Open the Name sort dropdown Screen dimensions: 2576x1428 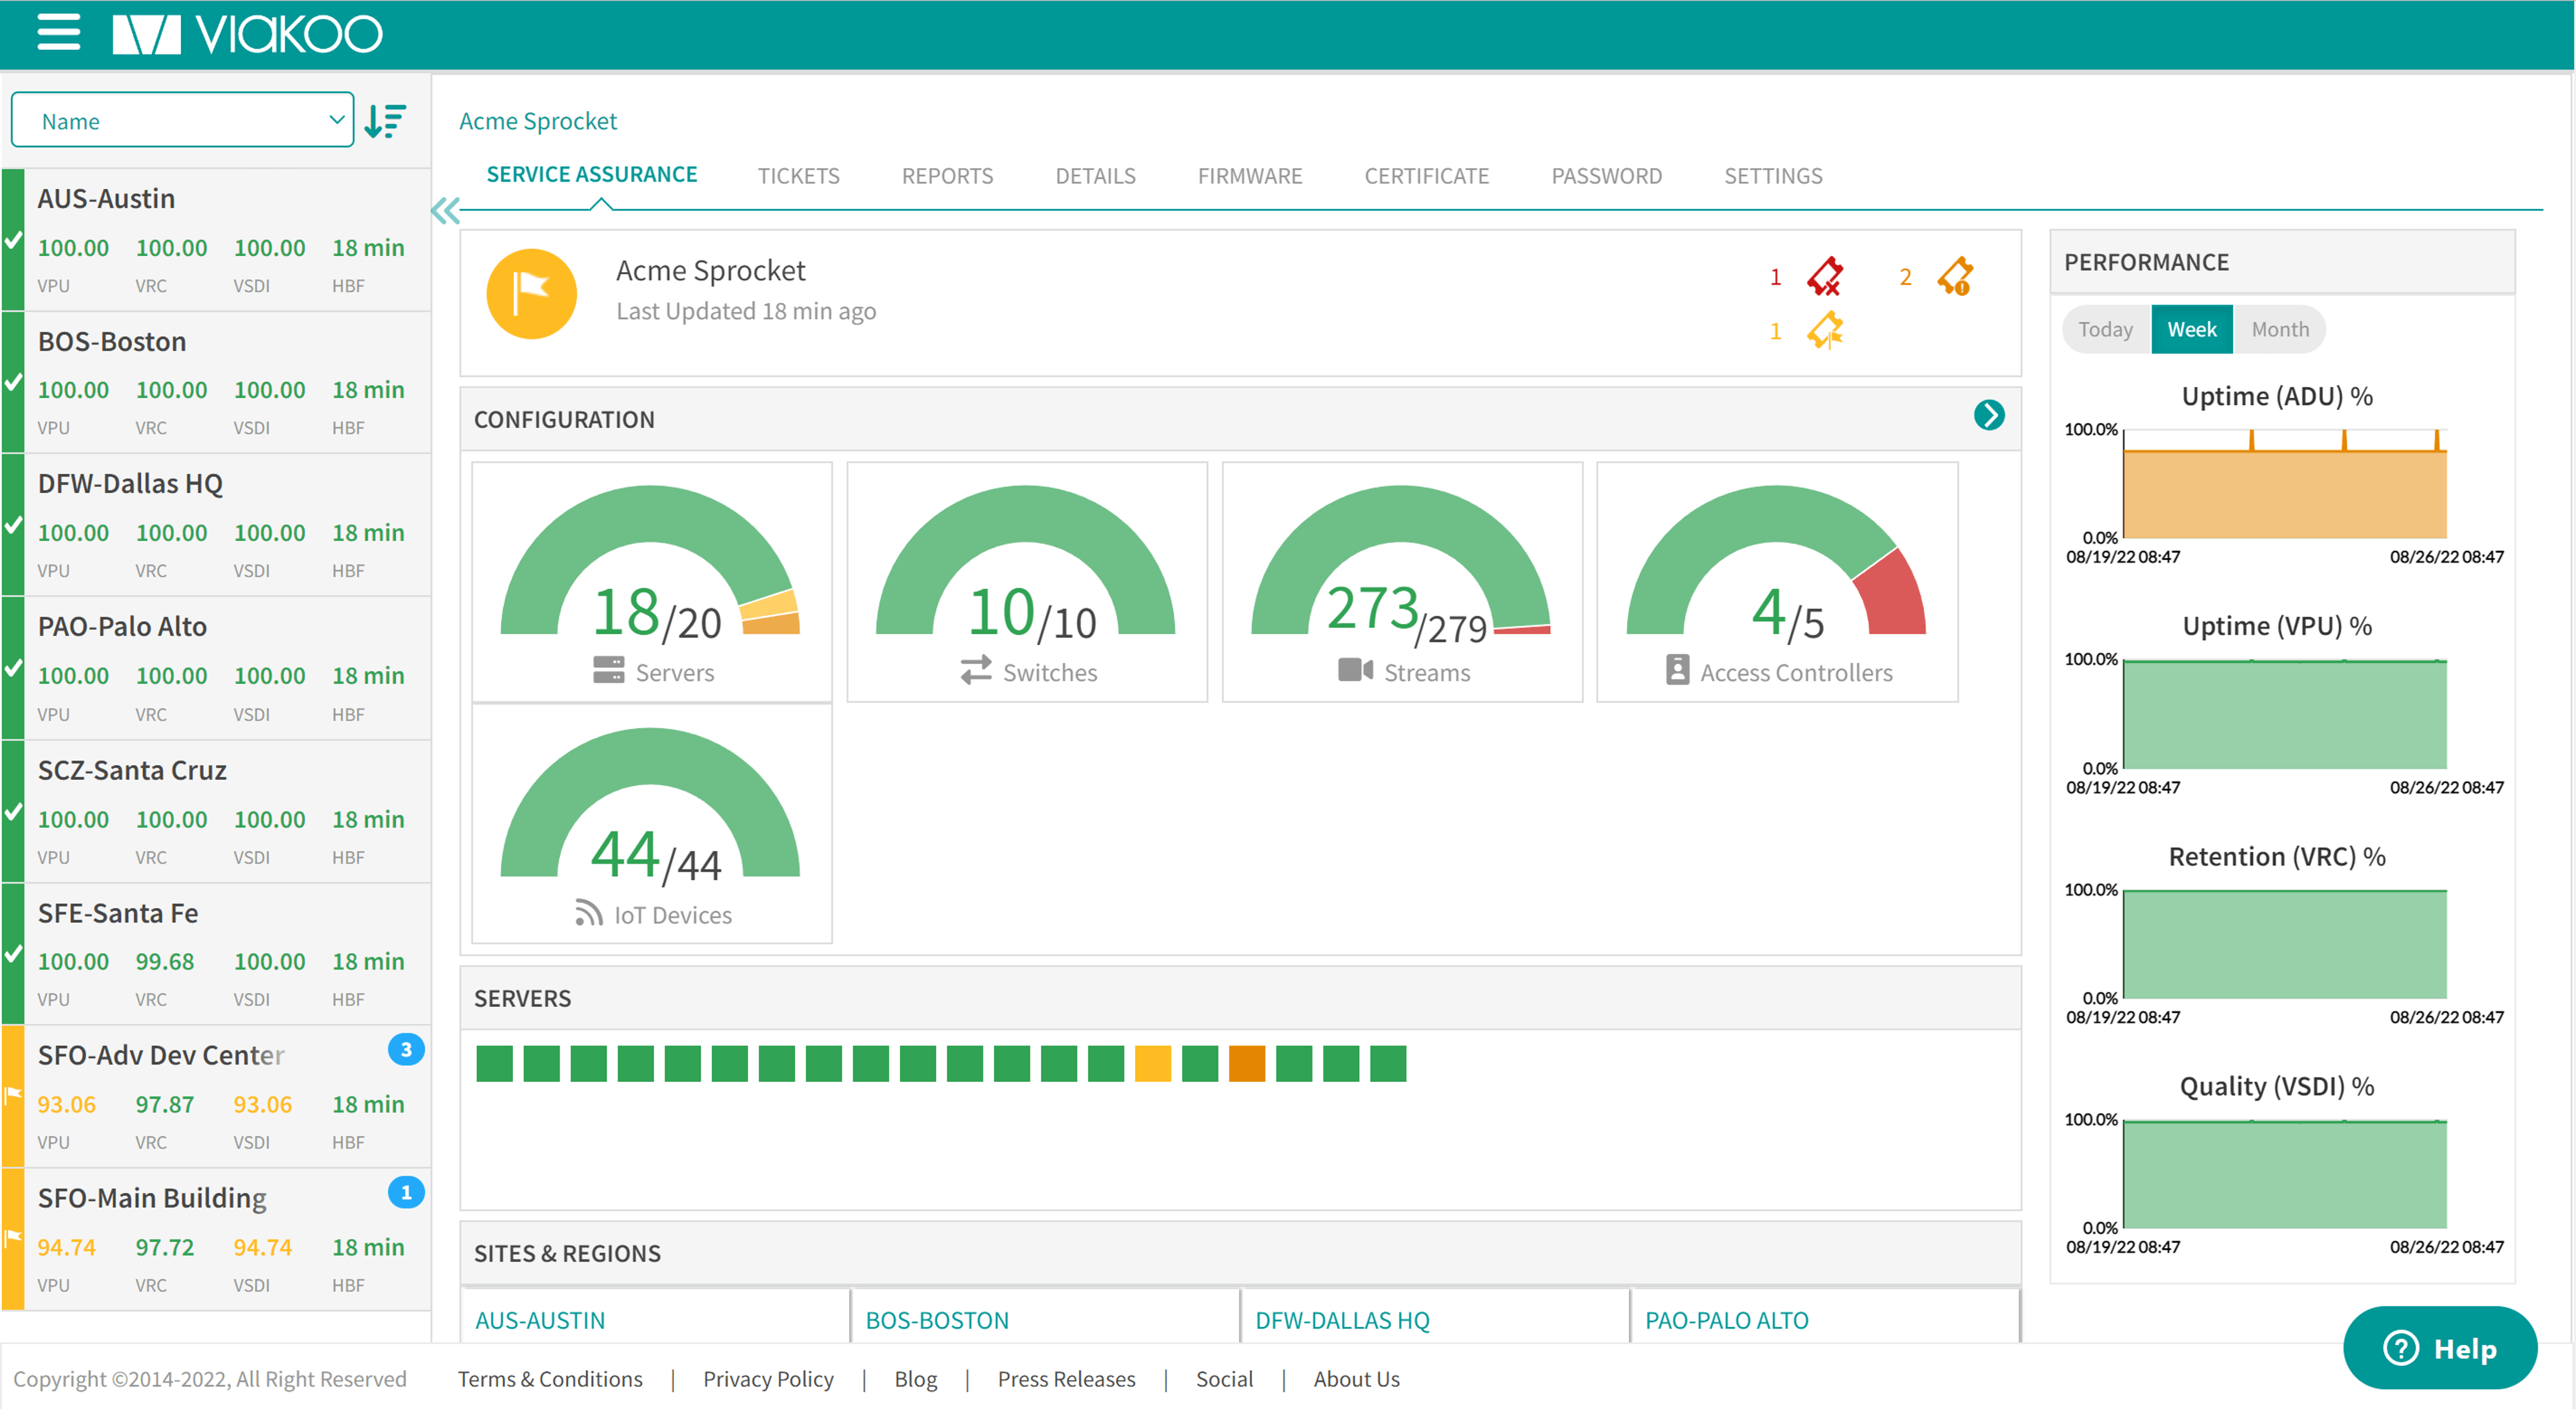tap(183, 121)
